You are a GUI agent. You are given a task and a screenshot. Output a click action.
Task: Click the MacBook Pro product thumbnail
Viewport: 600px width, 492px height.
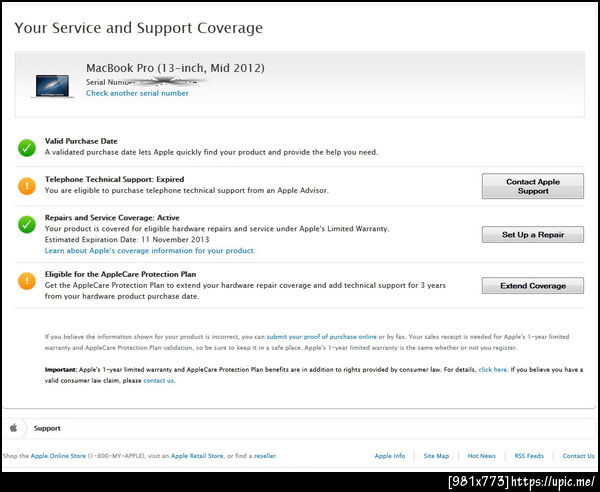(x=52, y=86)
